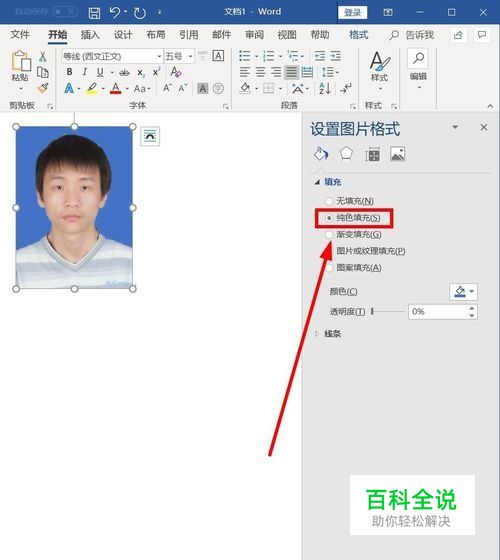Collapse the ribbon
This screenshot has height=560, width=500.
pyautogui.click(x=490, y=106)
